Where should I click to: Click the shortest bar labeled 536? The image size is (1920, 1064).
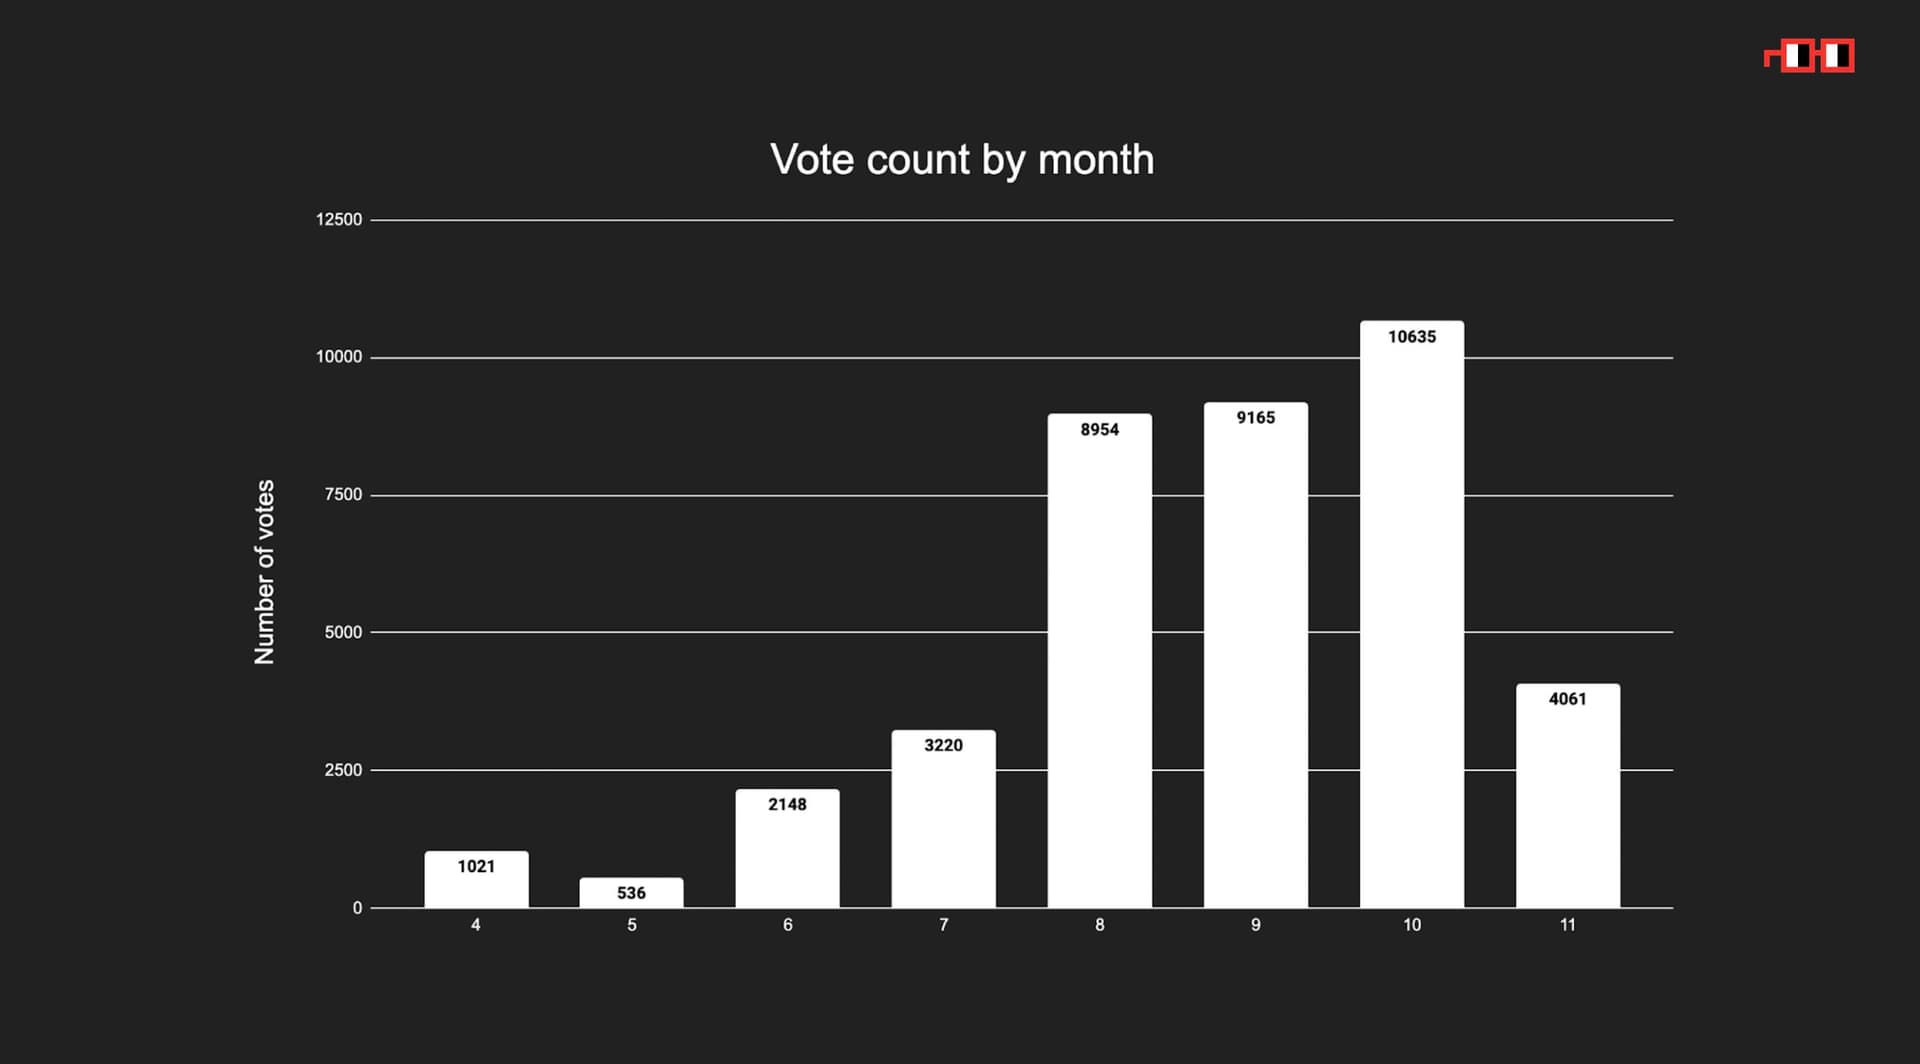(631, 893)
